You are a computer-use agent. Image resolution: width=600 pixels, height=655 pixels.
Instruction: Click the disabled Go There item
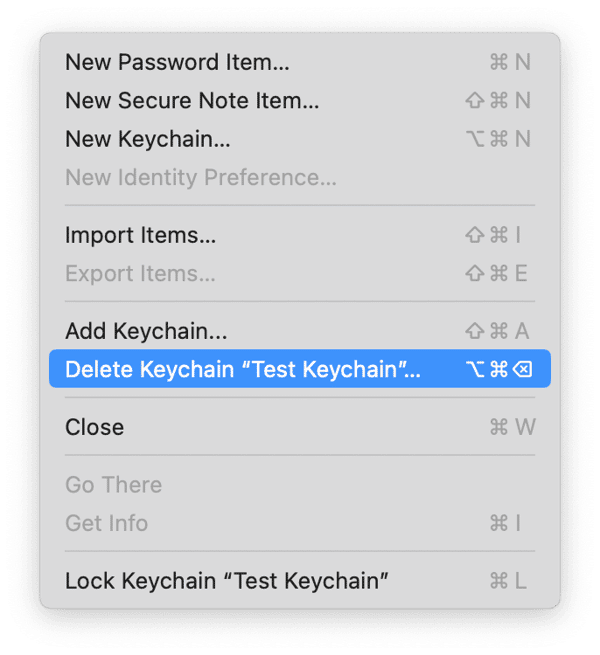(113, 485)
